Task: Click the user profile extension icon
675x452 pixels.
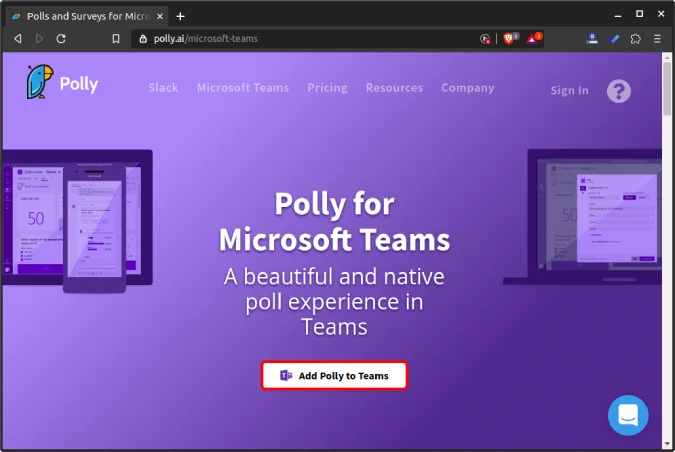Action: (592, 39)
